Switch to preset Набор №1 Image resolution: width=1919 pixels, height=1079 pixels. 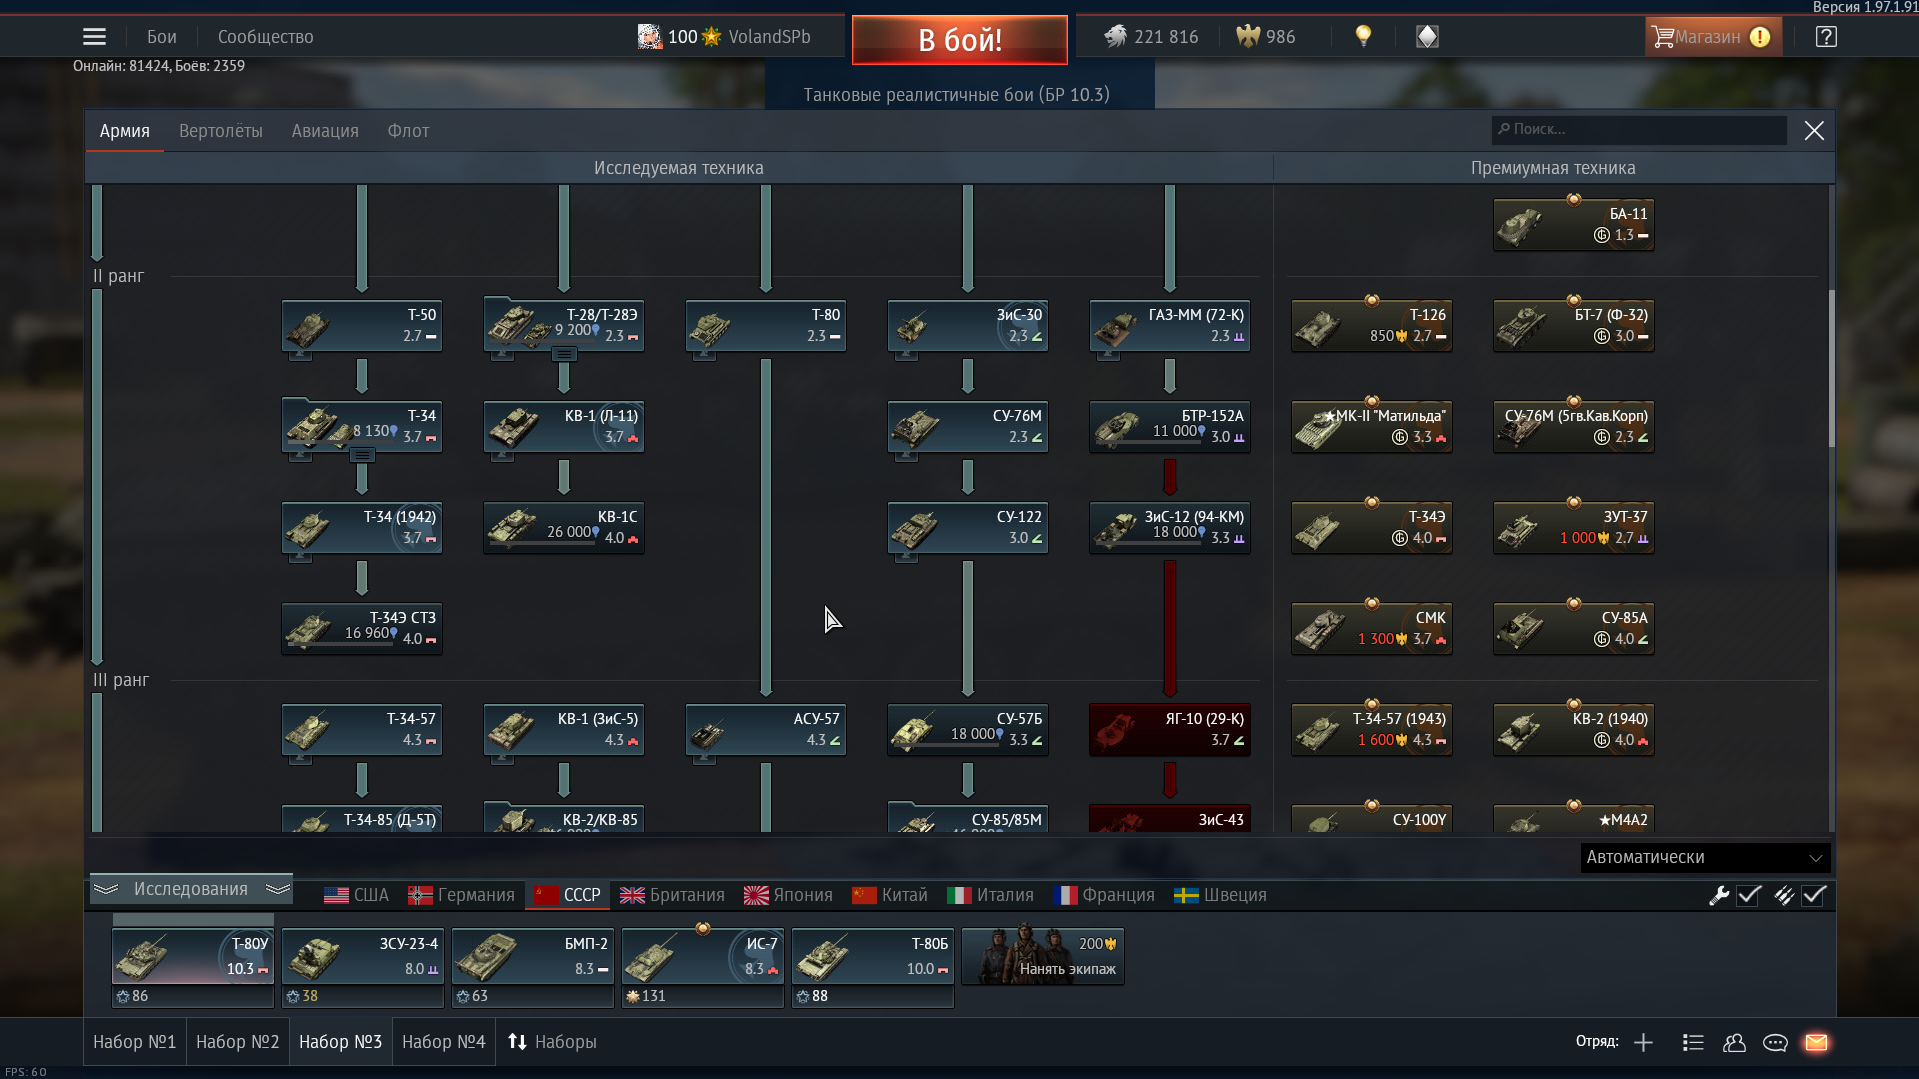point(135,1042)
